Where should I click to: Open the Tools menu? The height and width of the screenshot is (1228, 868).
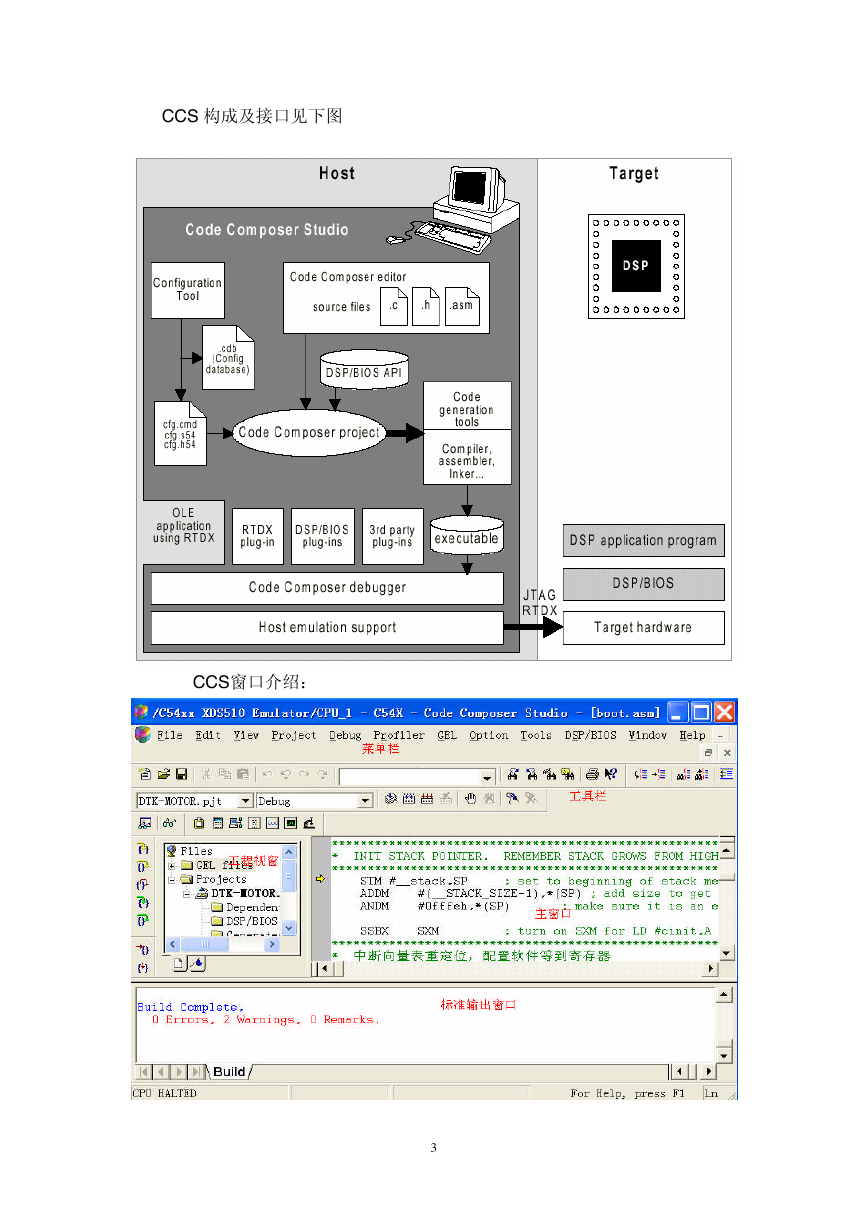[x=536, y=735]
